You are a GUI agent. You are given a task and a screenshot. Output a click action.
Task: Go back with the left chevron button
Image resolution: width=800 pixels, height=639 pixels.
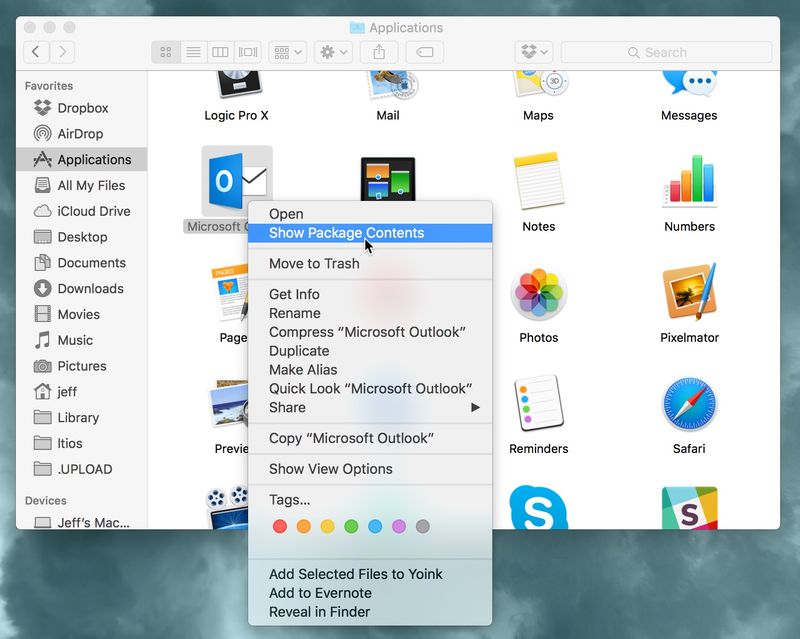[x=36, y=52]
